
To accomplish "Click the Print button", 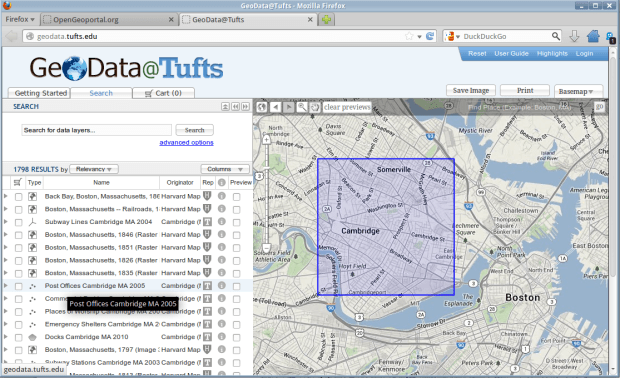I will (x=525, y=91).
